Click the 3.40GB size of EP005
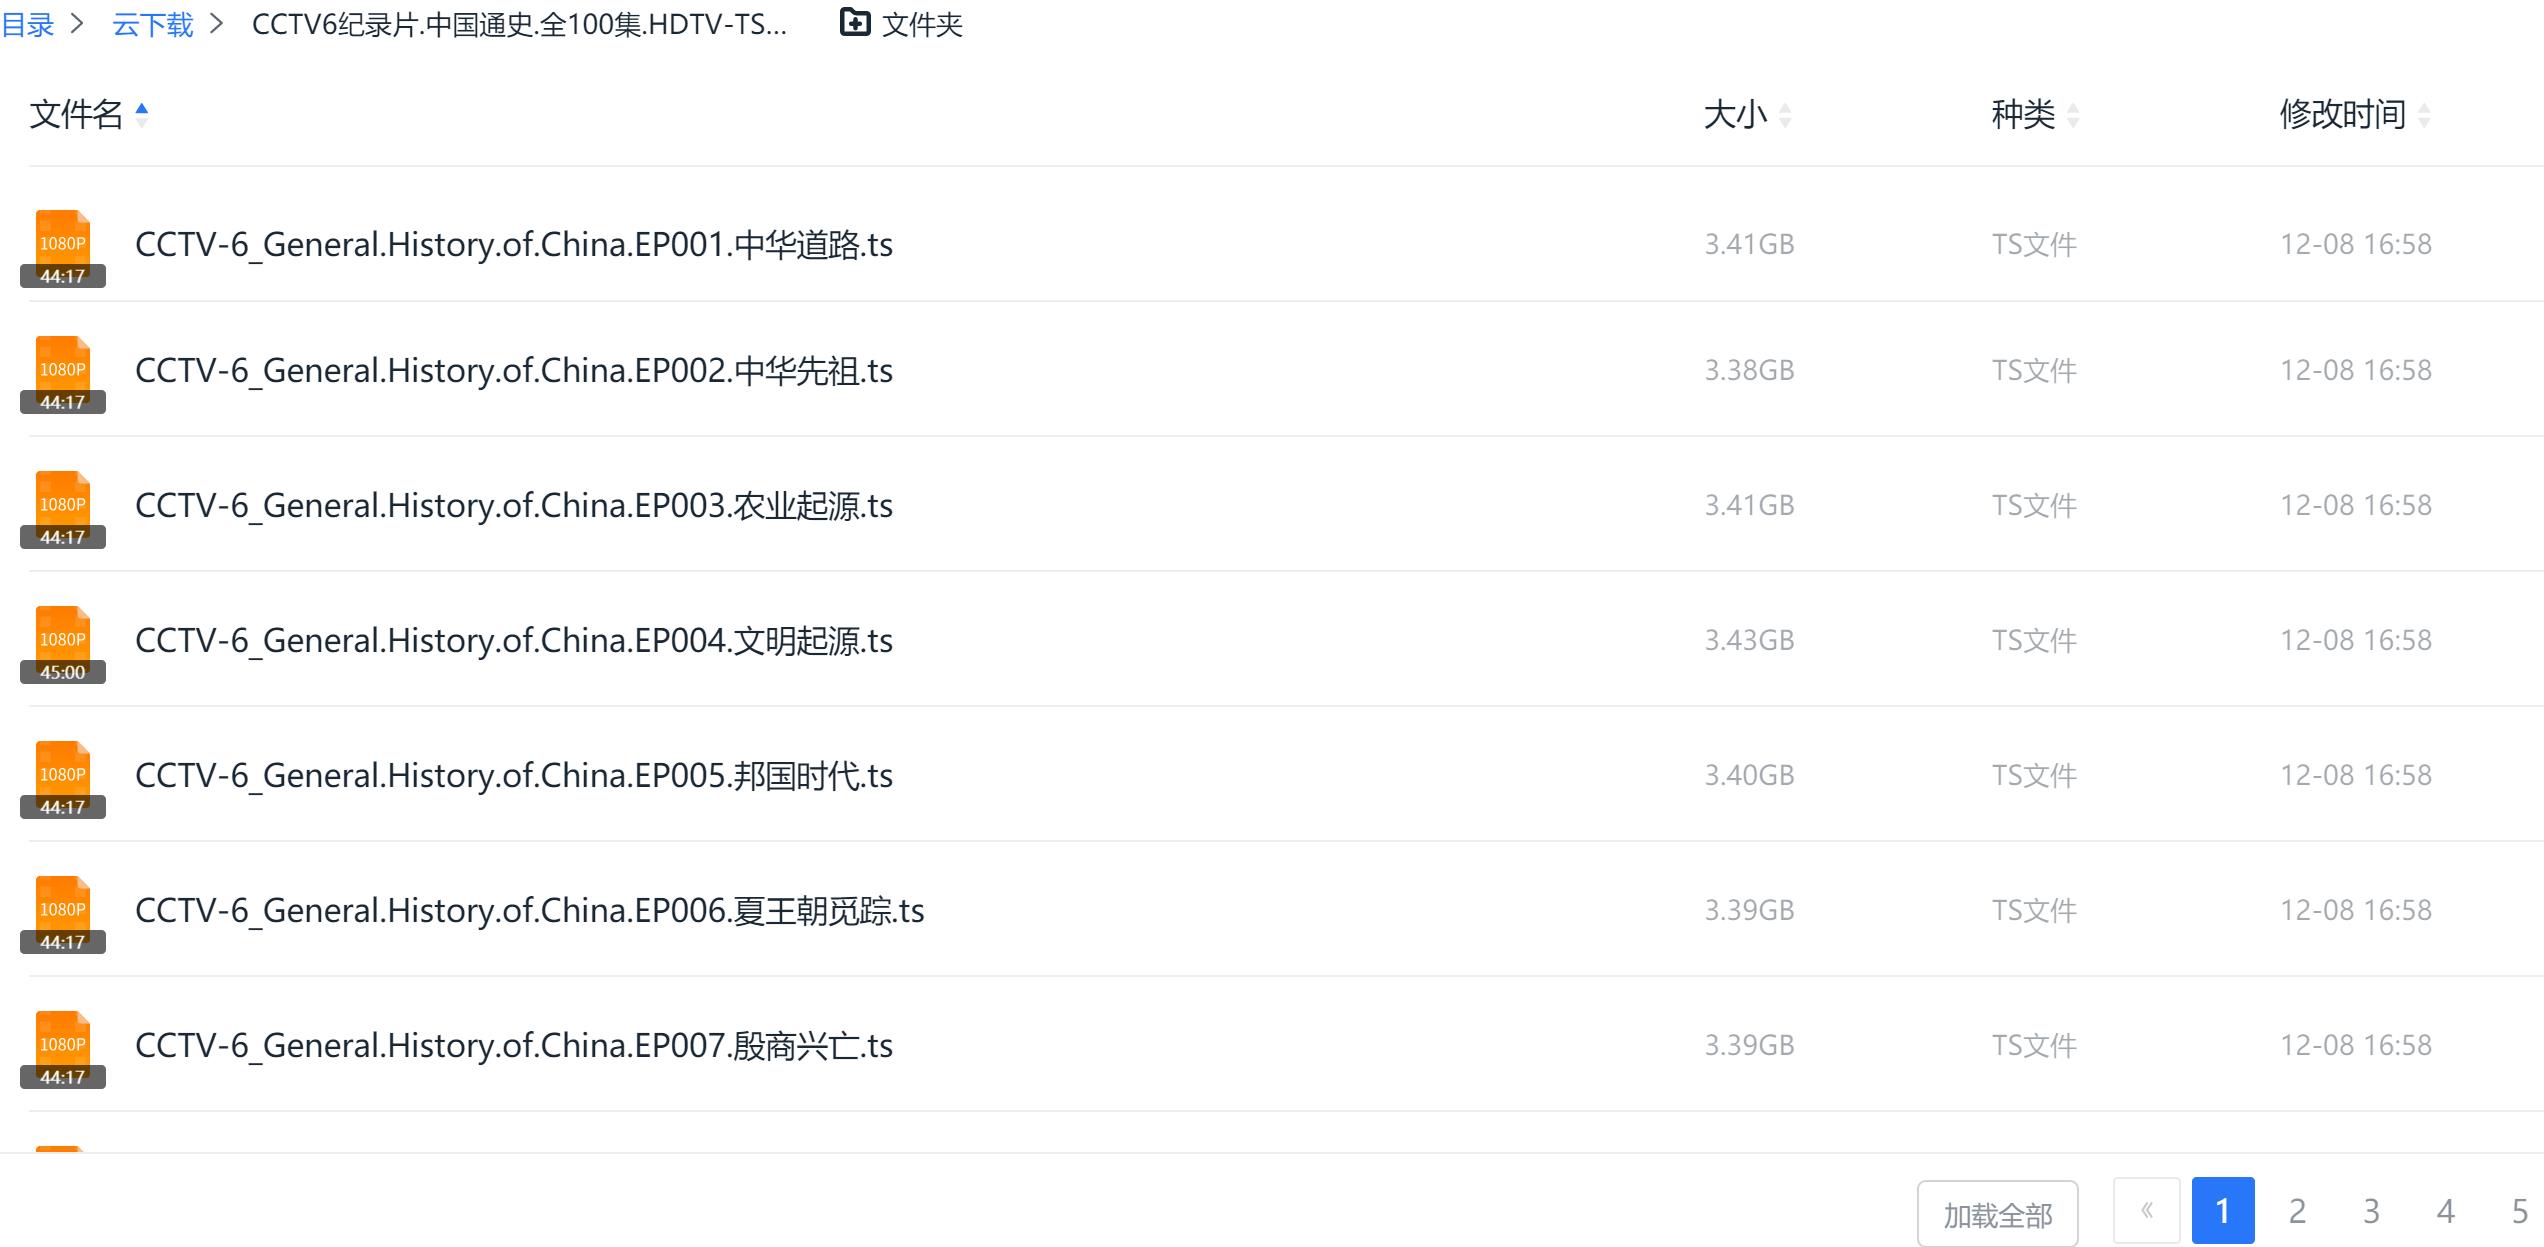Screen dimensions: 2544x1247 1750,775
